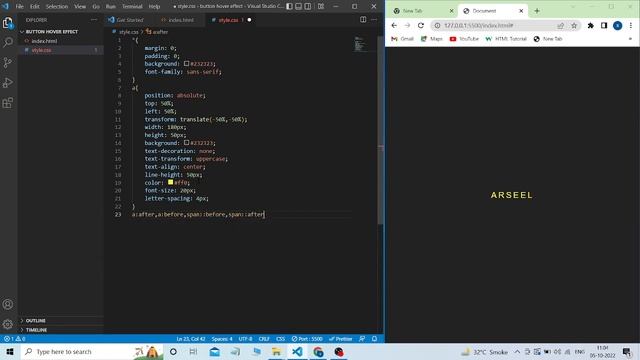Open Chrome Extensions puzzle icon
This screenshot has width=640, height=360.
pos(591,25)
